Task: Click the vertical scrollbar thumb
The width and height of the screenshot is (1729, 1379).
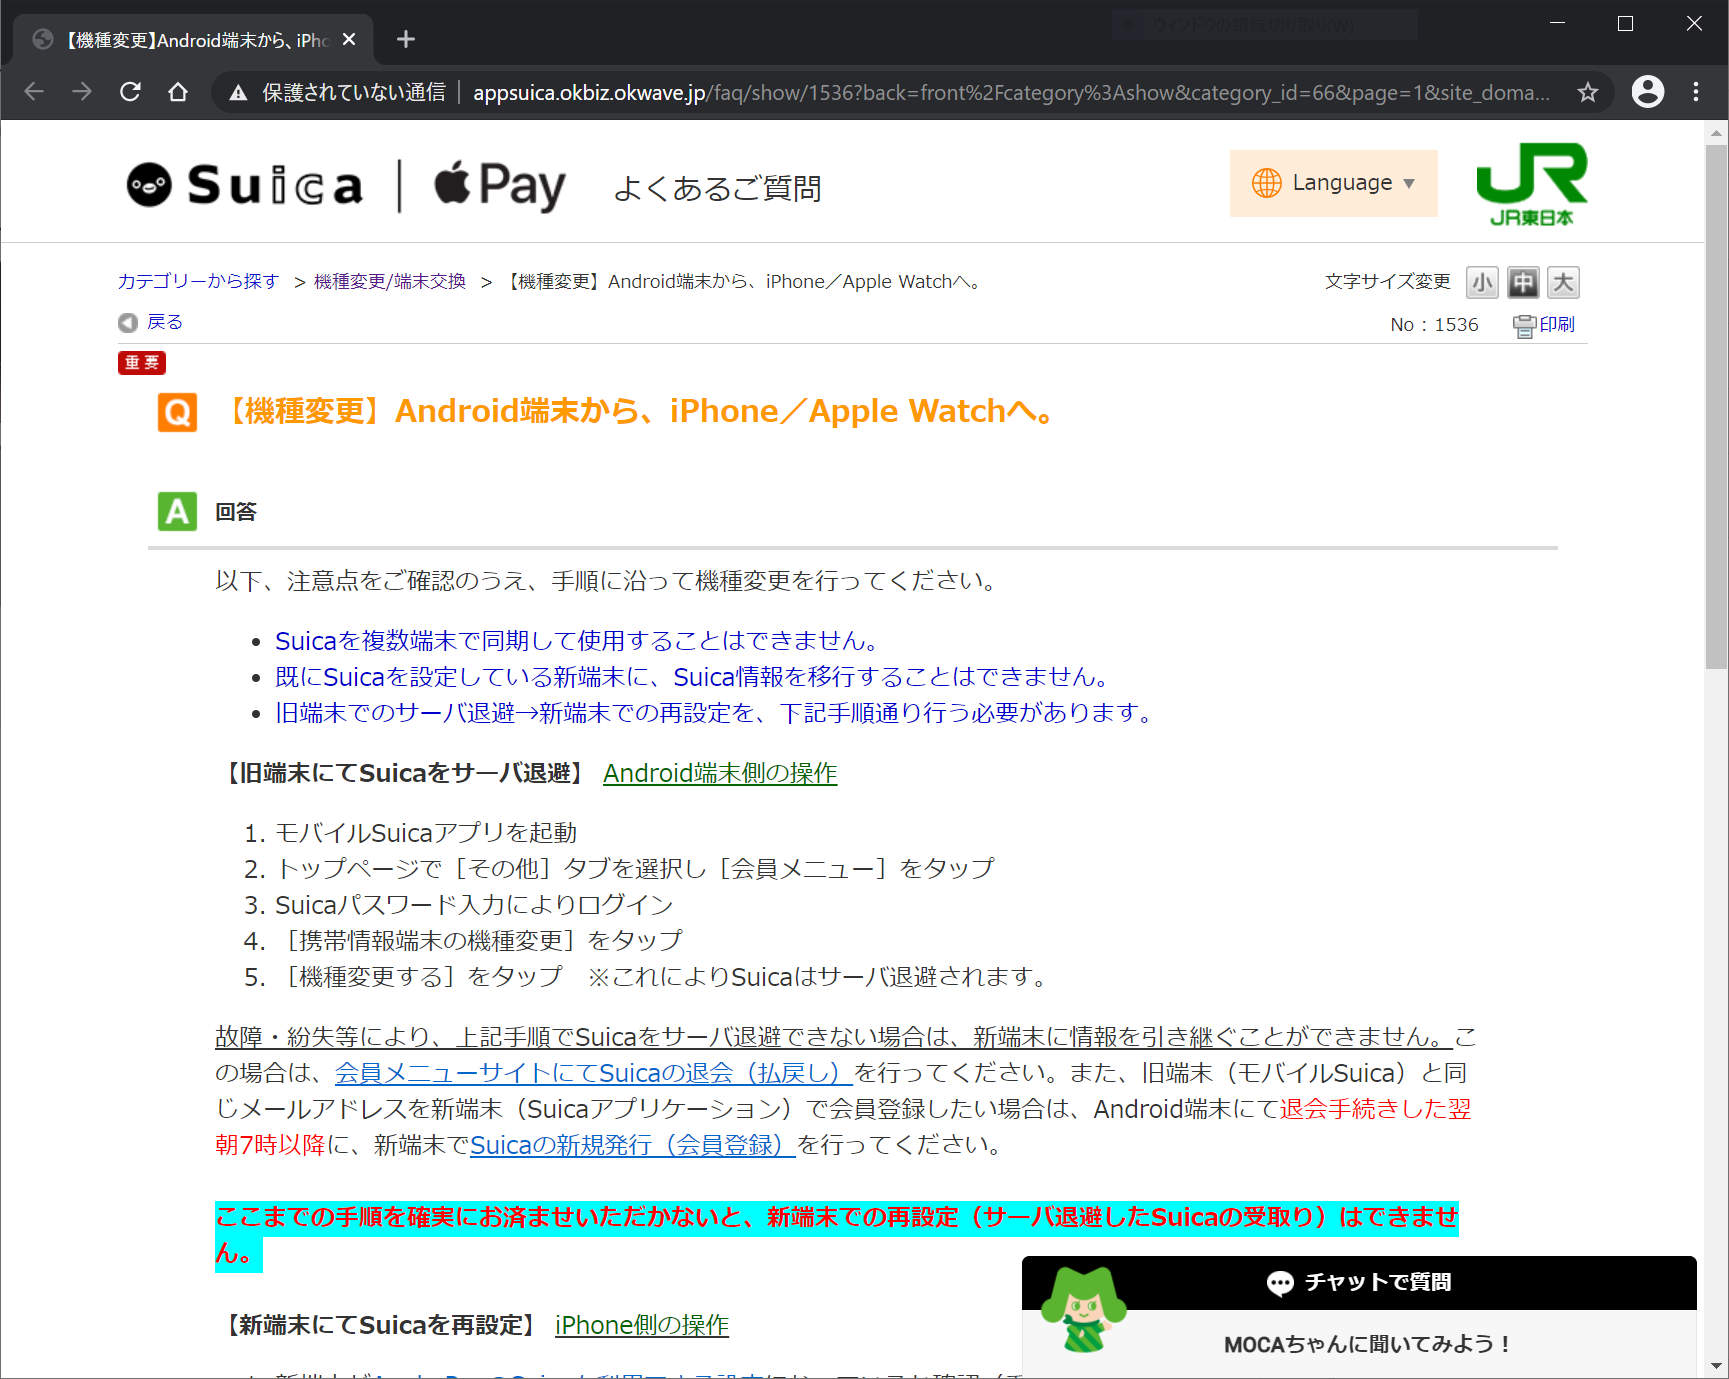Action: pos(1716,407)
